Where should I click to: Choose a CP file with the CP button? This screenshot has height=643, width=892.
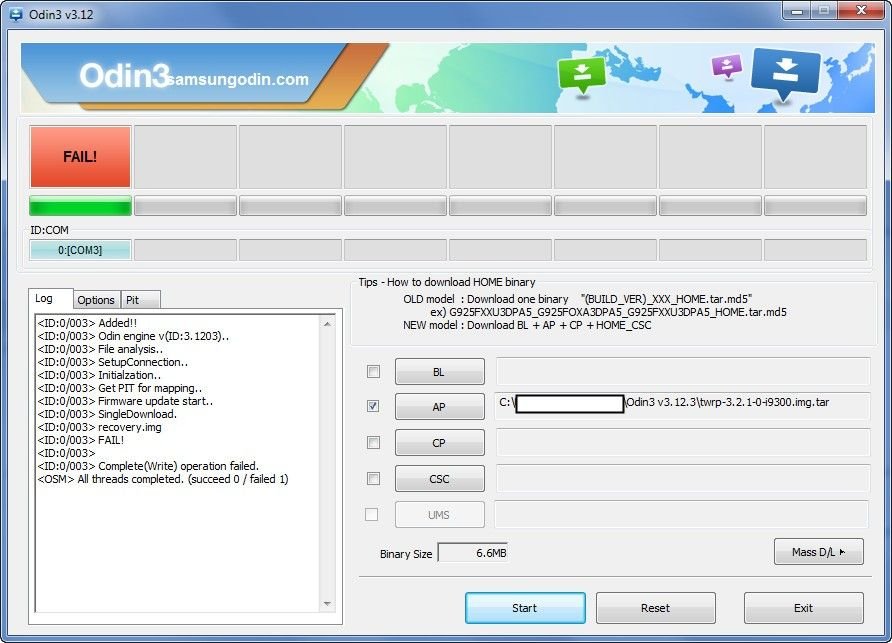click(440, 443)
